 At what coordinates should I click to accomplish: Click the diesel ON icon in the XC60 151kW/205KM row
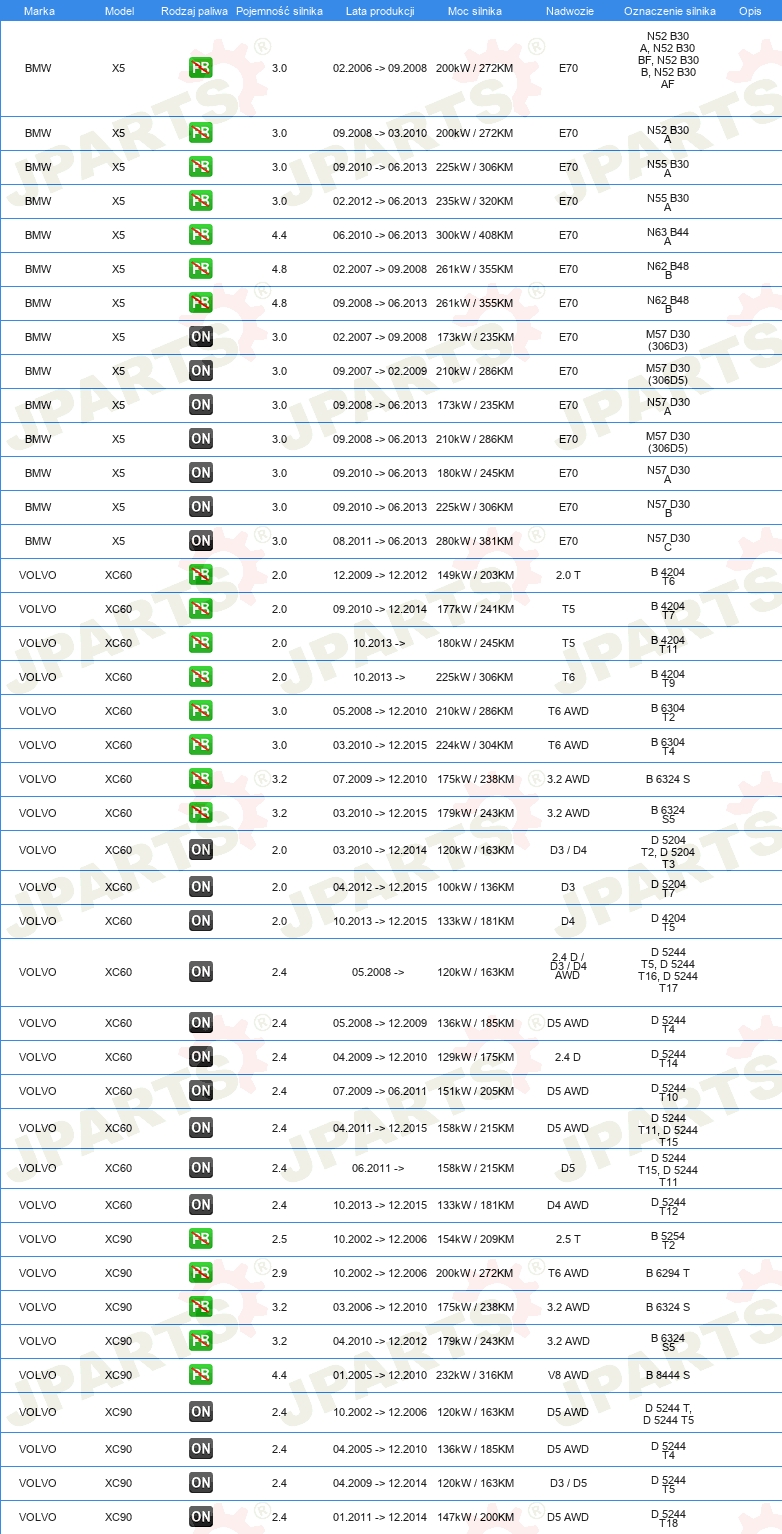pyautogui.click(x=201, y=1091)
